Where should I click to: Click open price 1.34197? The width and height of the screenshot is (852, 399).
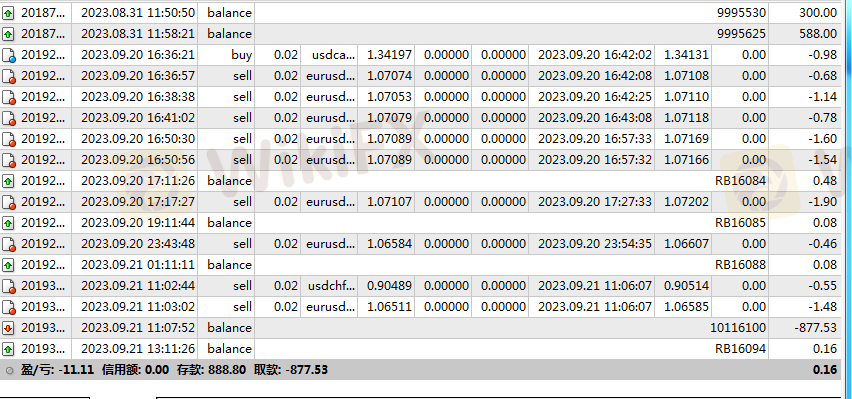(390, 55)
